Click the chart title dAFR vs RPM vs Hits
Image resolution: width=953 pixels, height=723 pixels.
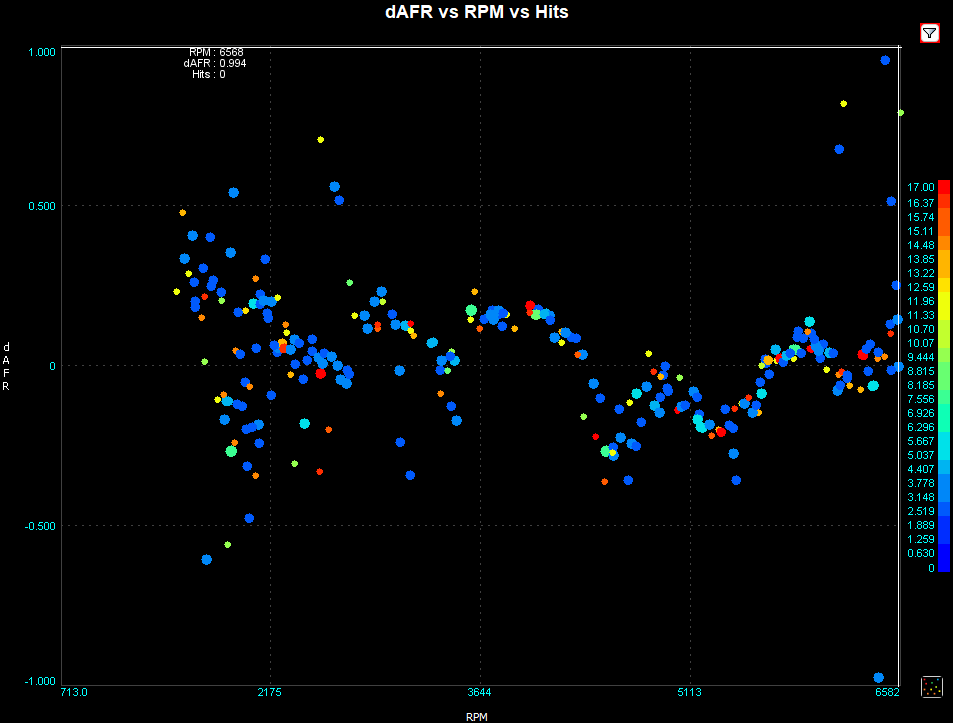pyautogui.click(x=477, y=12)
